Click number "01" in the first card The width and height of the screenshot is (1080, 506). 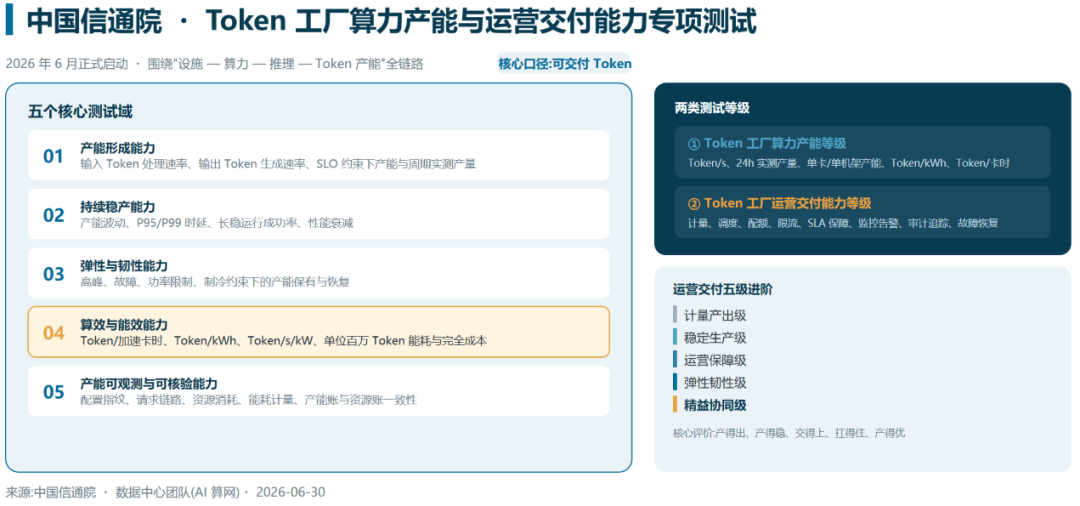[53, 156]
